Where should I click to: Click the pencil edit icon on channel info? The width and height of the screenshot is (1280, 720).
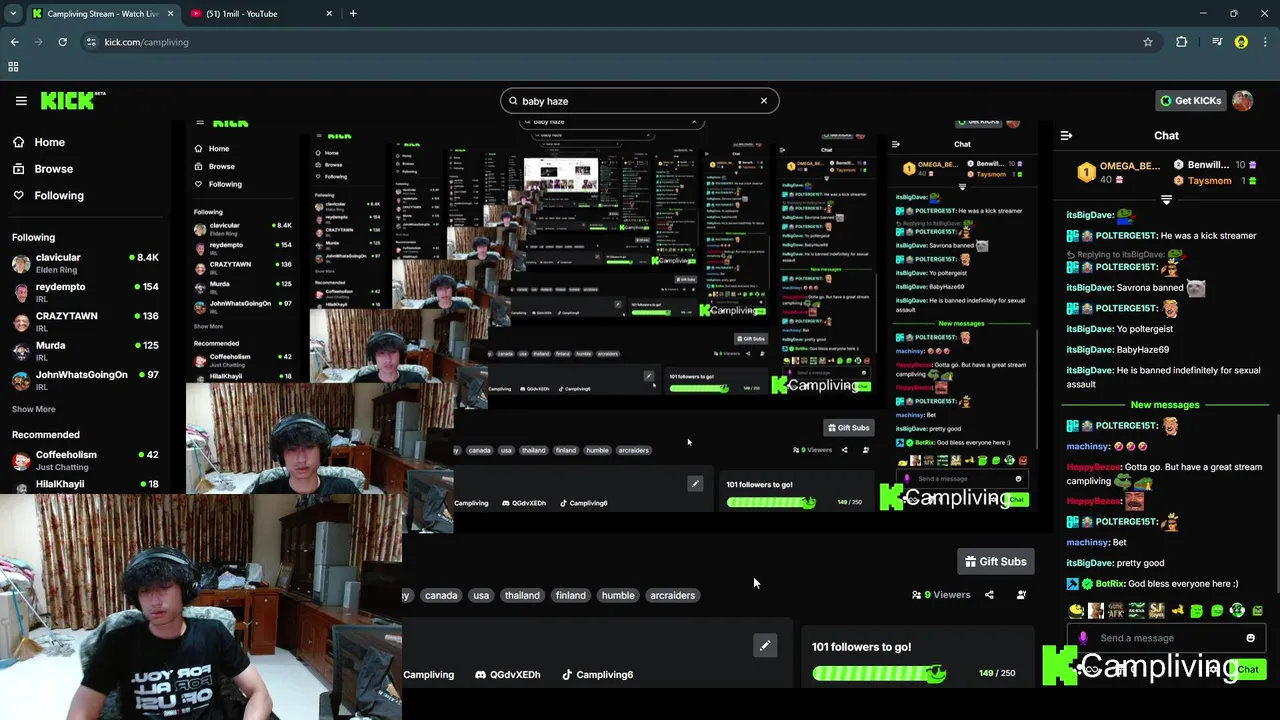coord(765,646)
